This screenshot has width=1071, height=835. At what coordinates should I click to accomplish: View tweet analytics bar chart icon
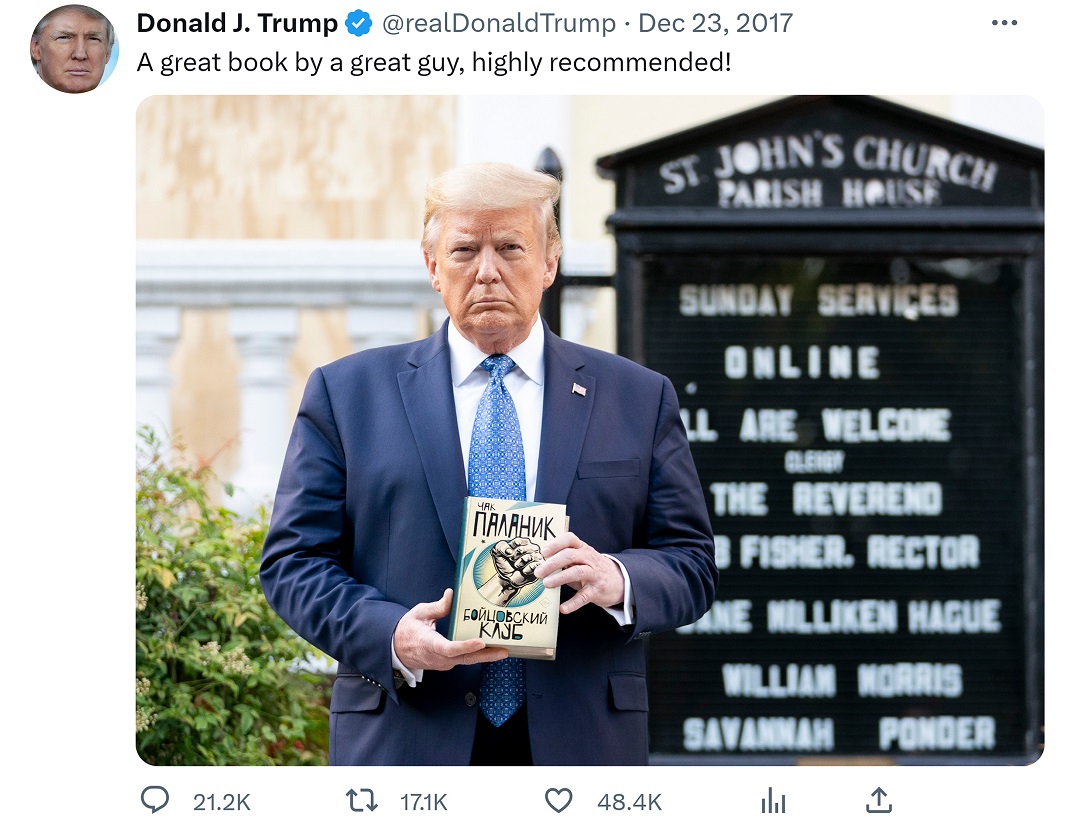(x=773, y=801)
